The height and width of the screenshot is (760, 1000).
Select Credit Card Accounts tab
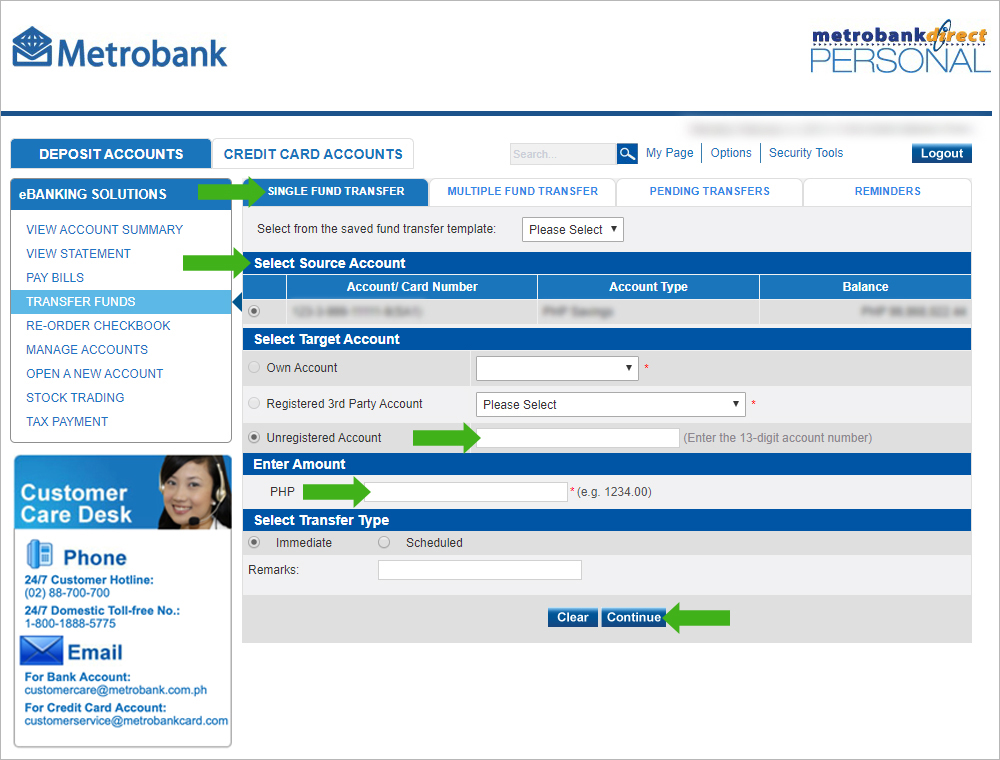click(313, 154)
